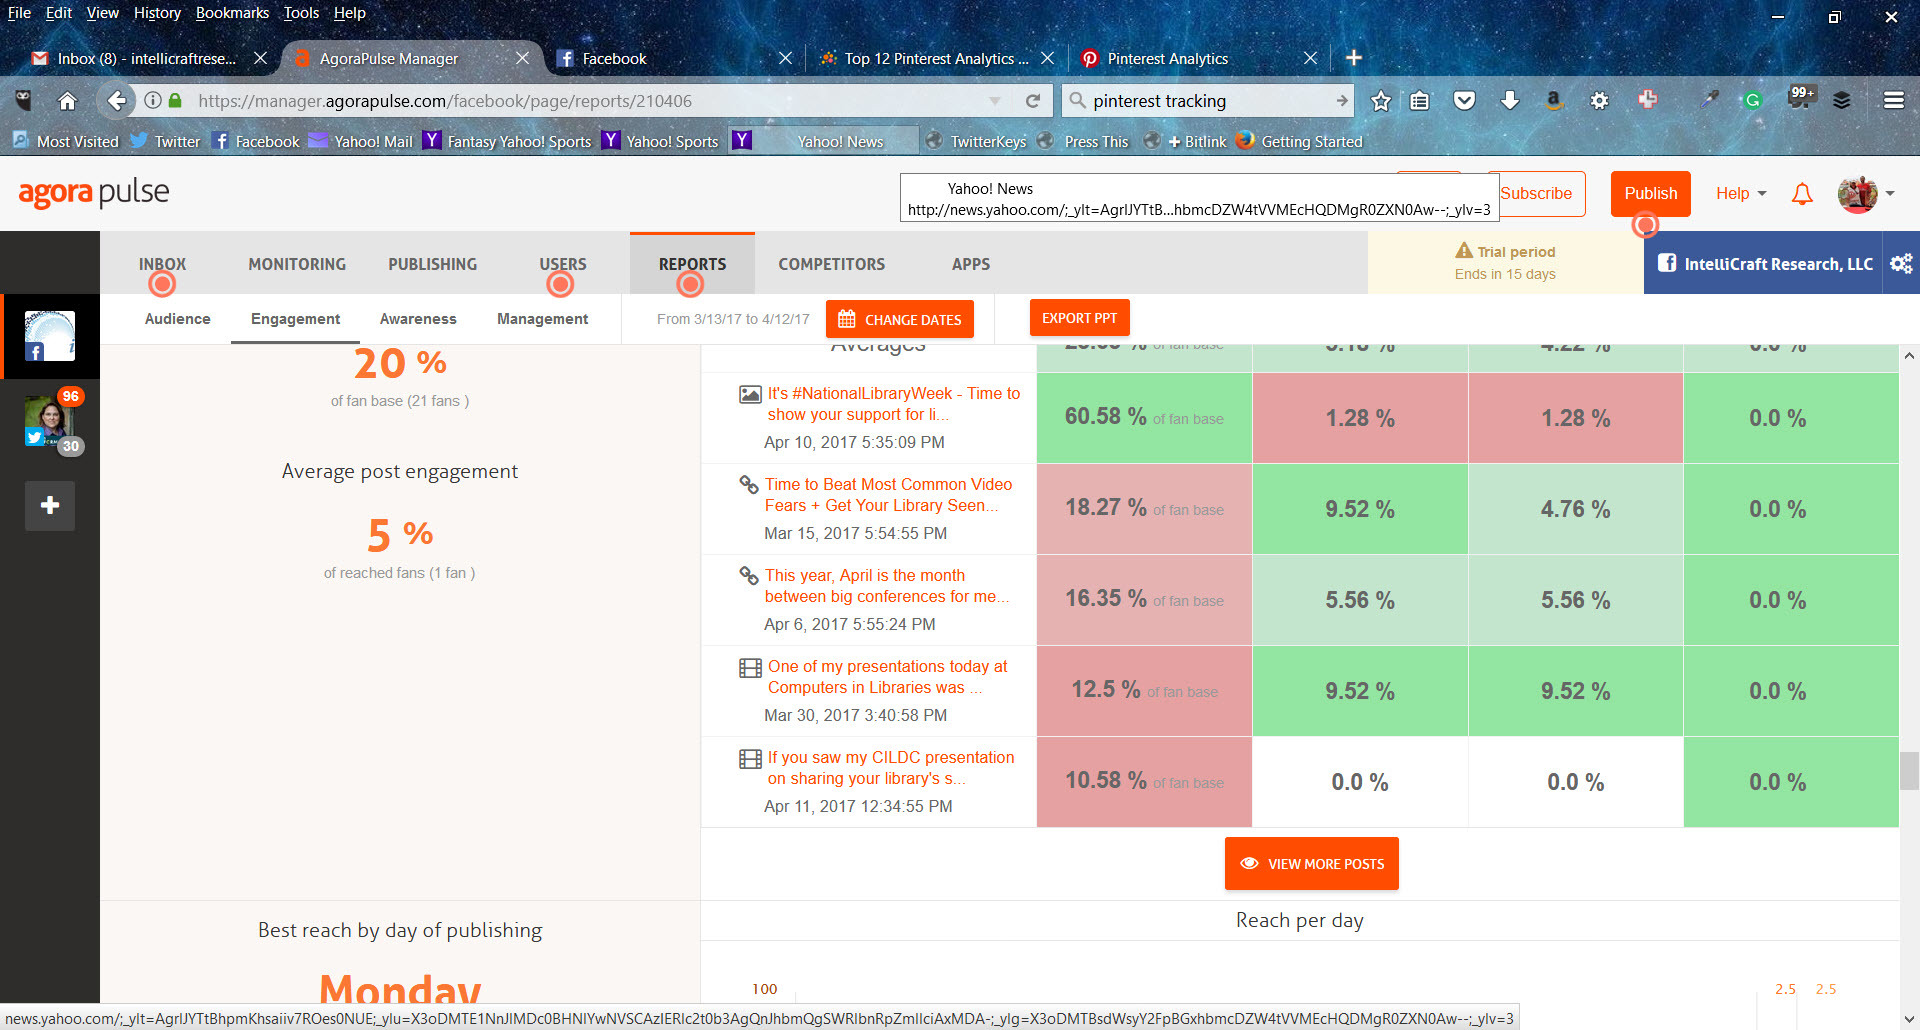
Task: Open the PUBLISHING section
Action: tap(433, 264)
